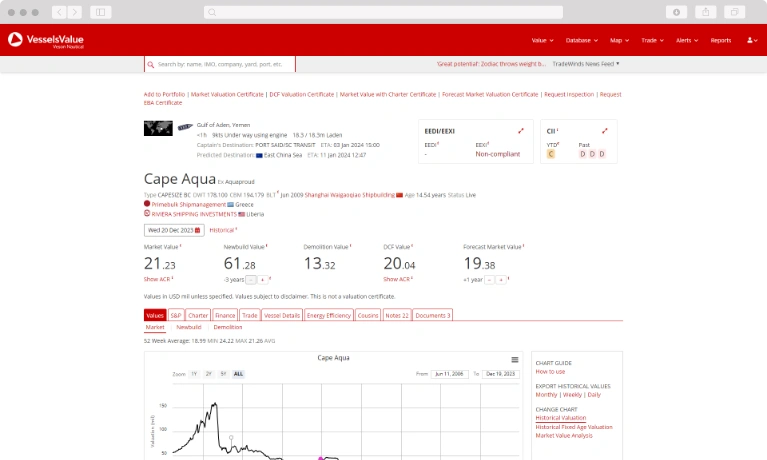767x460 pixels.
Task: Click the vessel search input field
Action: [x=220, y=64]
